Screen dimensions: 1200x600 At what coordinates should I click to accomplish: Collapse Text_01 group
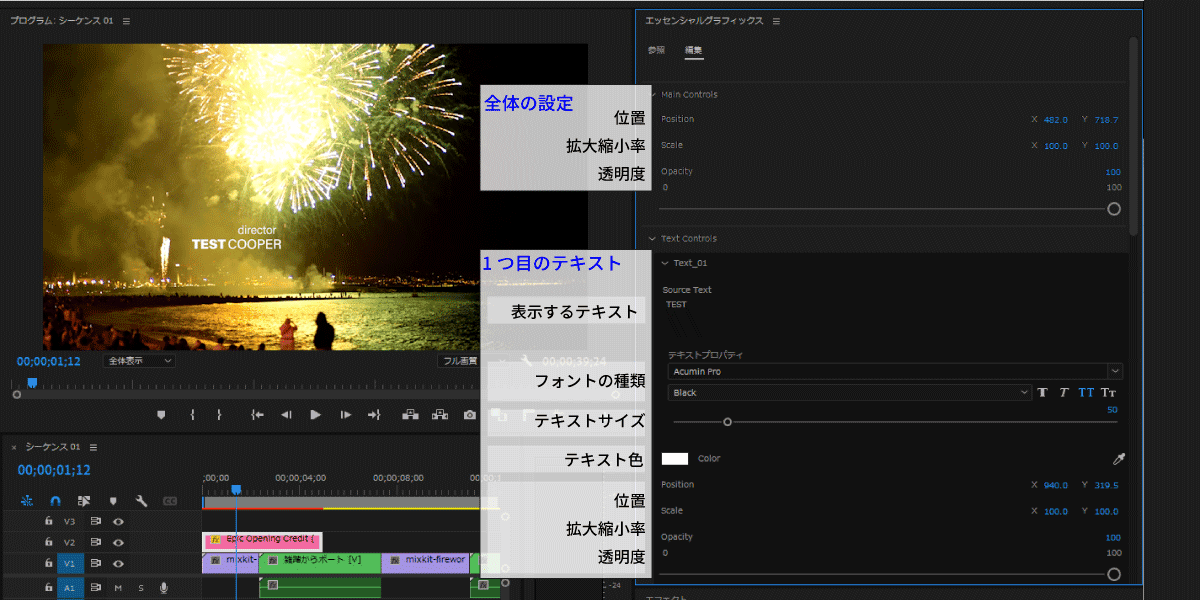tap(665, 263)
